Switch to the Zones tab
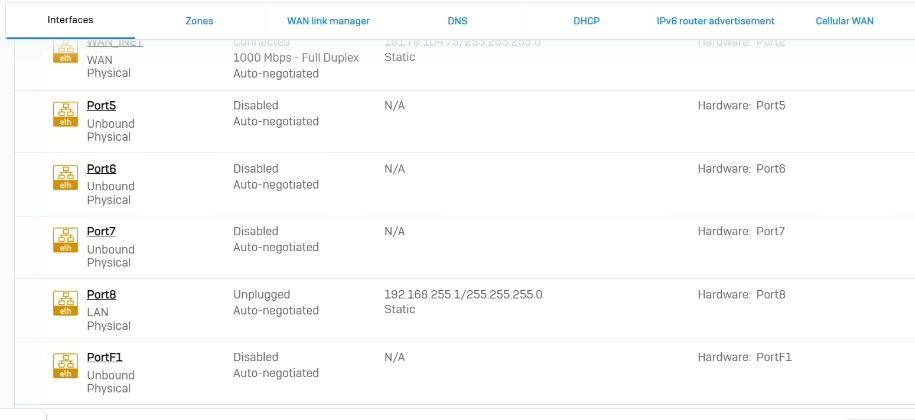915x420 pixels. point(199,21)
